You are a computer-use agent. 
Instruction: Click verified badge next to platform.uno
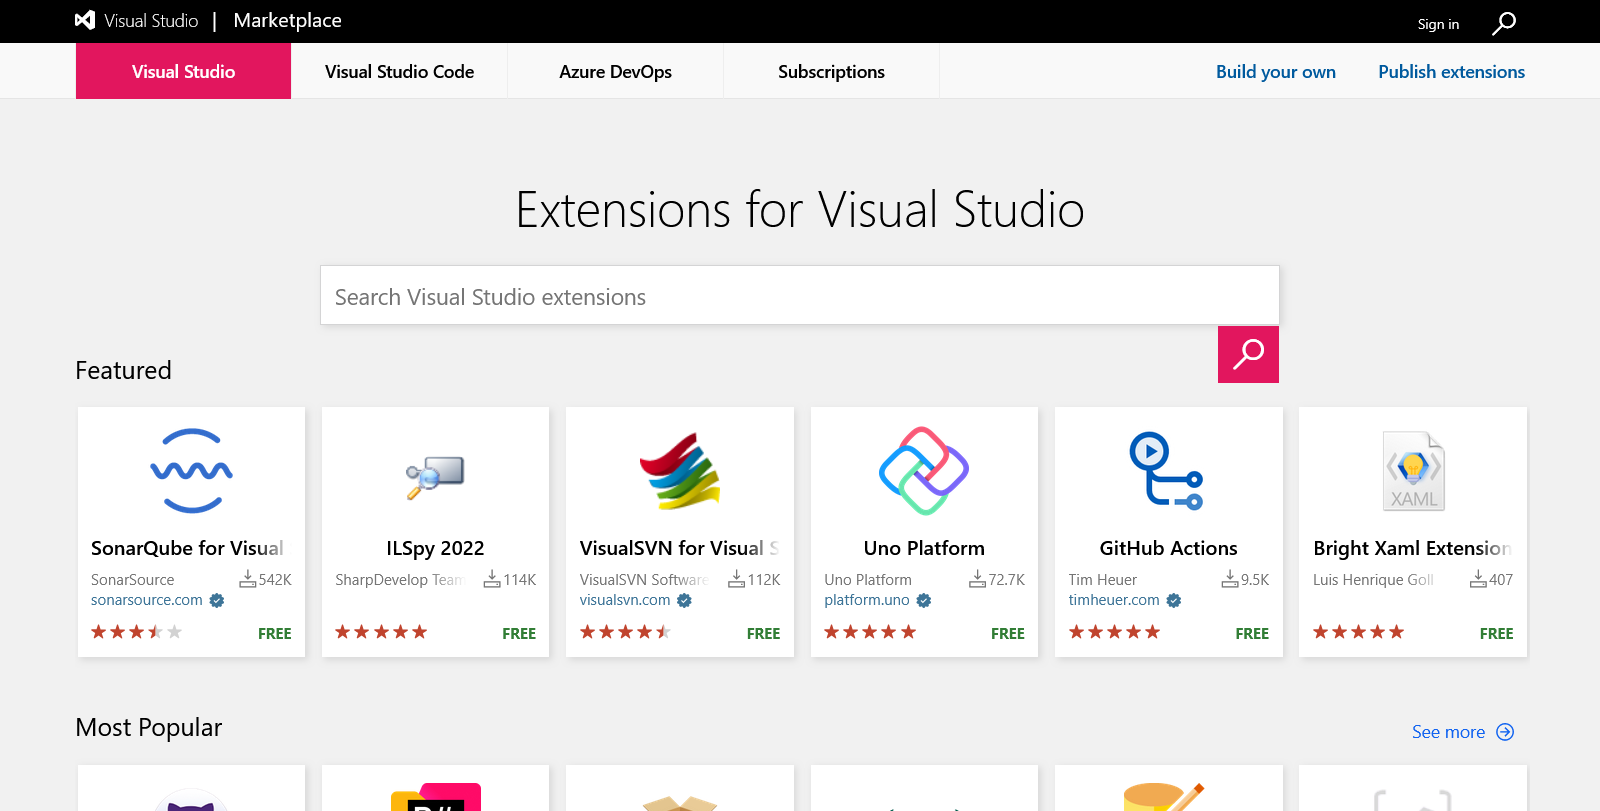[924, 601]
